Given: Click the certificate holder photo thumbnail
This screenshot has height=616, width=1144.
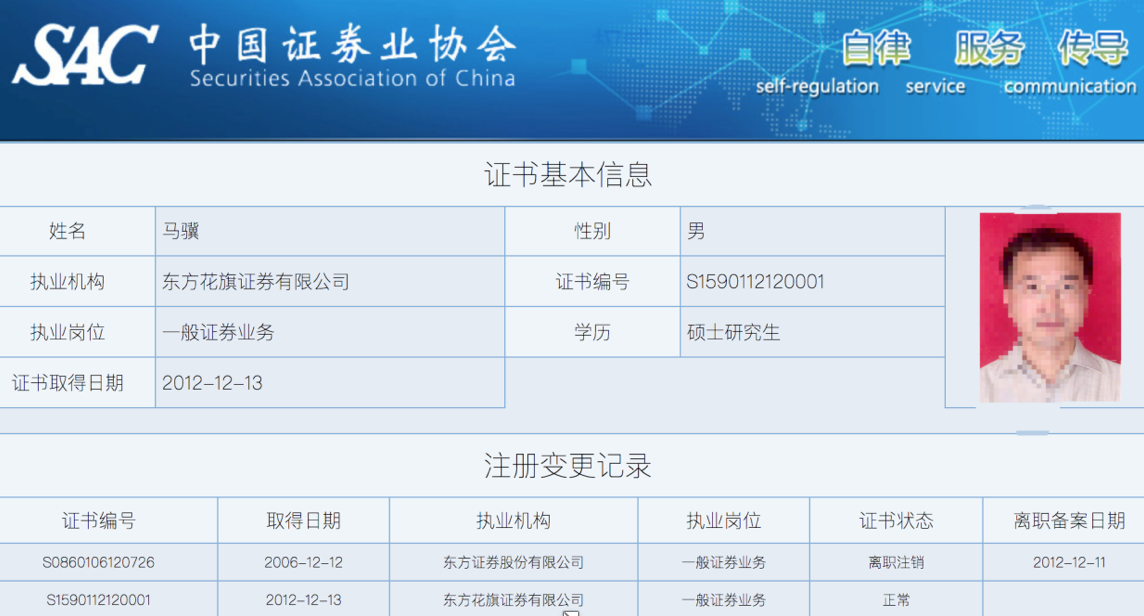Looking at the screenshot, I should pyautogui.click(x=1050, y=307).
